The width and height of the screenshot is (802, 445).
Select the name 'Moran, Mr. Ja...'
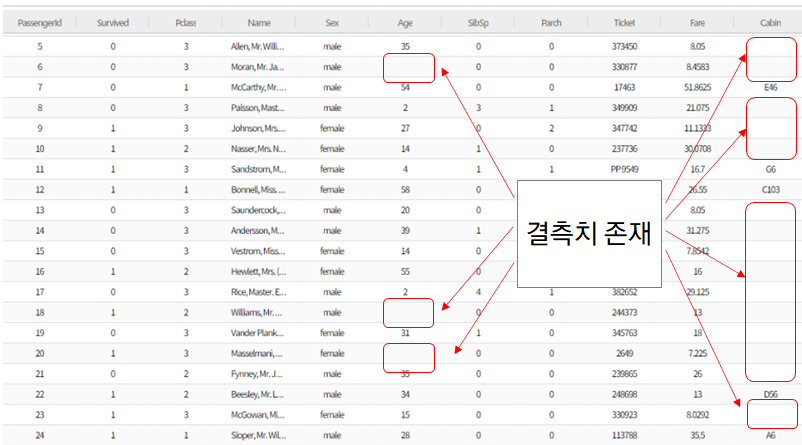[257, 67]
